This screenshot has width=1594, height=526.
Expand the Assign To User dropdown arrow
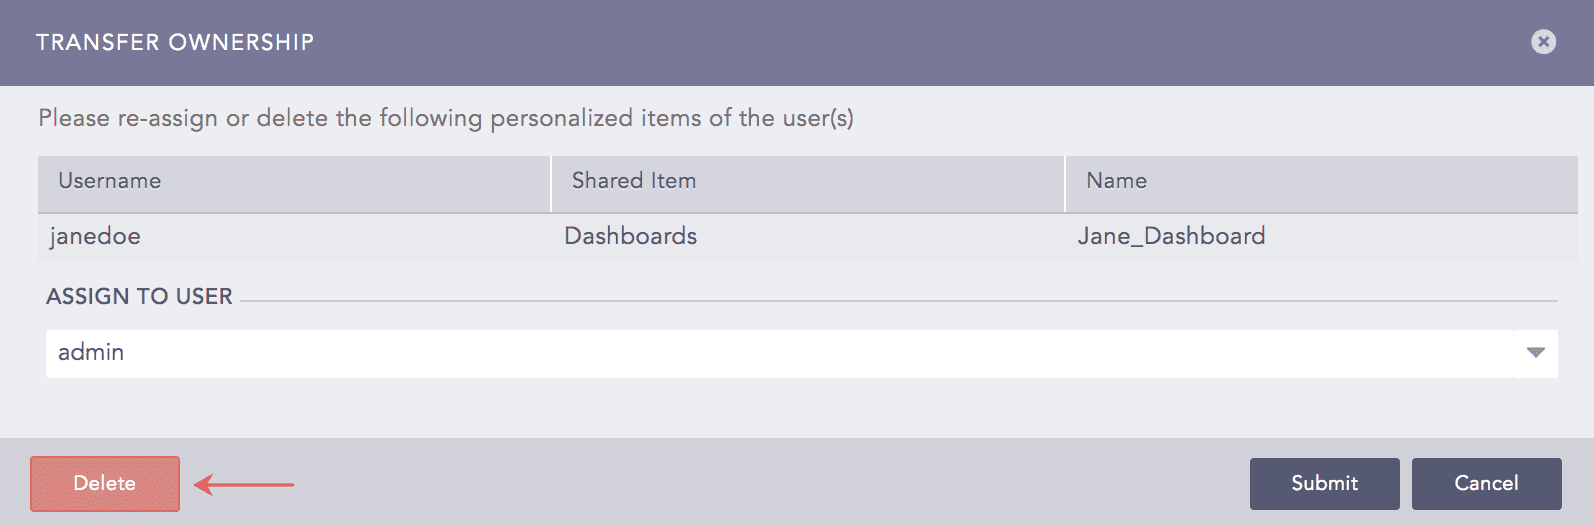[x=1536, y=353]
